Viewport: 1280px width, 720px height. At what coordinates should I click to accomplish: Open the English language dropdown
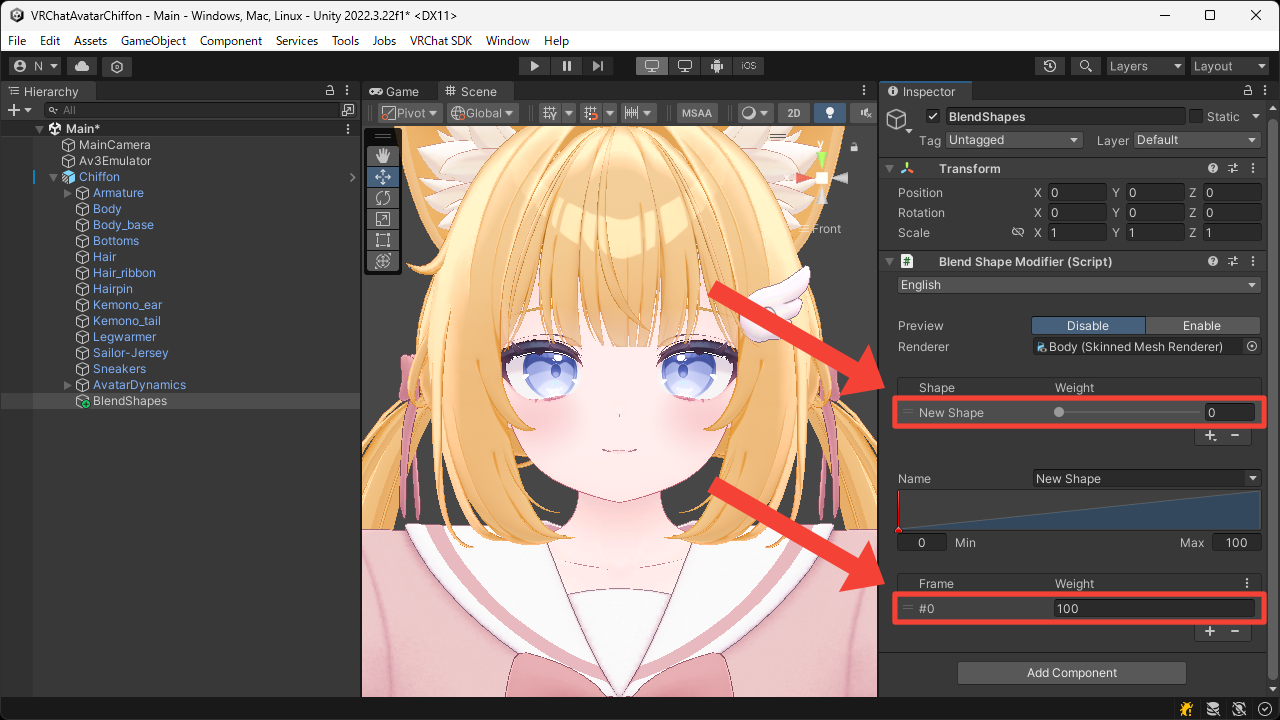(x=1078, y=285)
